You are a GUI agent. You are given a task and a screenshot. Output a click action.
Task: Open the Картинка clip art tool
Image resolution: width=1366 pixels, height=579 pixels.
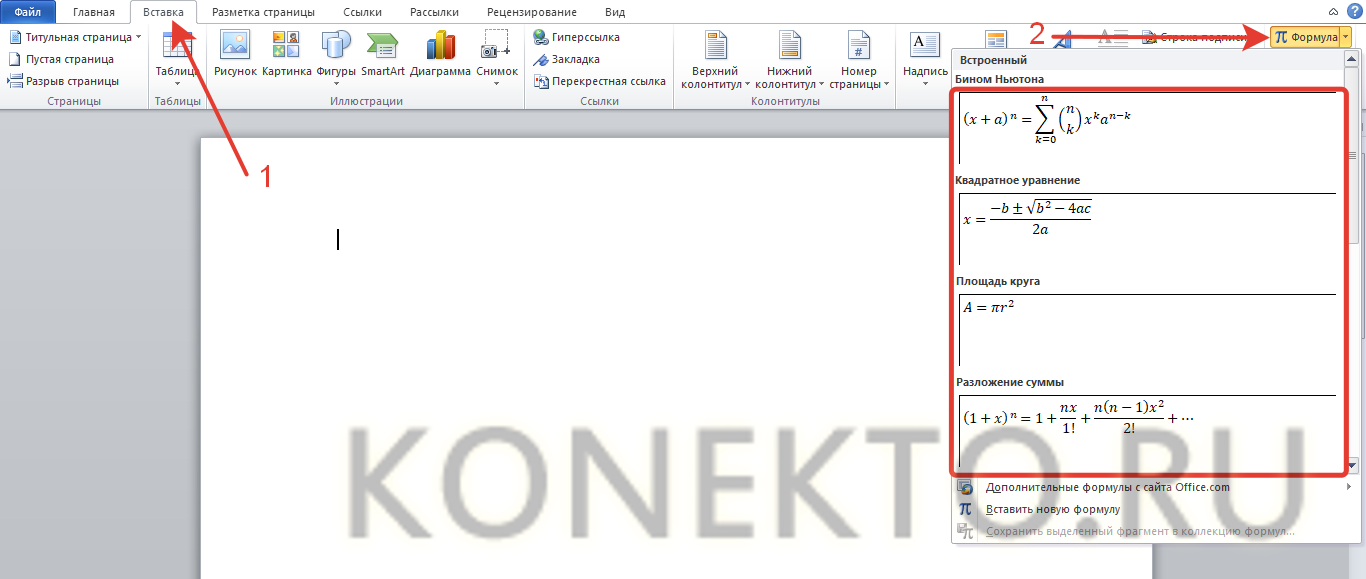point(286,52)
